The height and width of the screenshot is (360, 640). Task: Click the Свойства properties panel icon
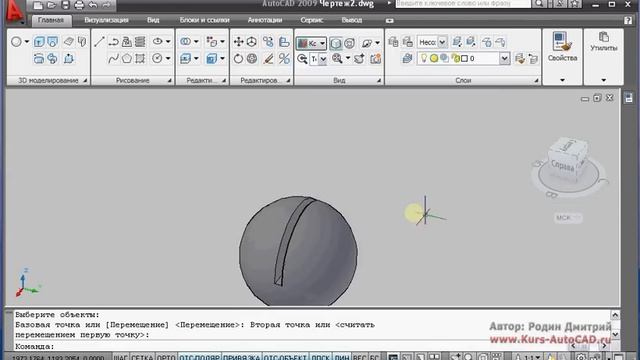tap(562, 42)
